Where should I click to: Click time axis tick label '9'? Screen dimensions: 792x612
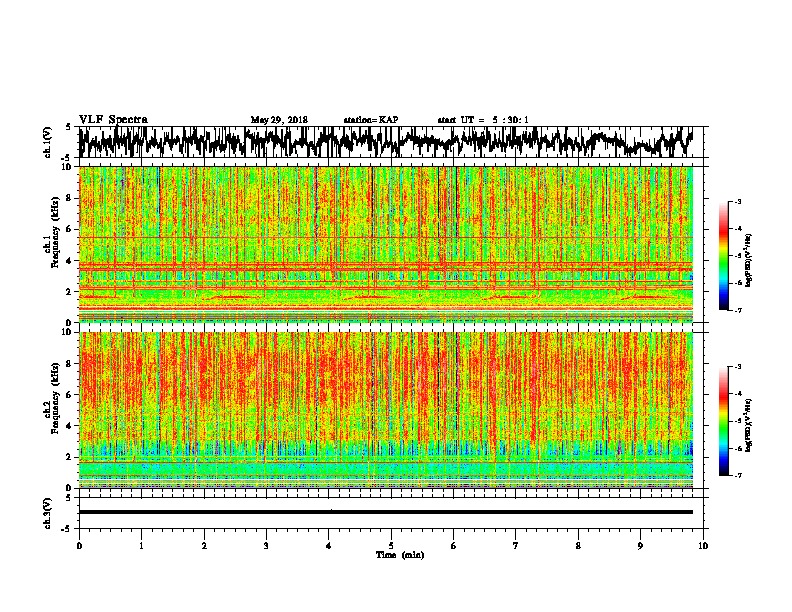640,546
